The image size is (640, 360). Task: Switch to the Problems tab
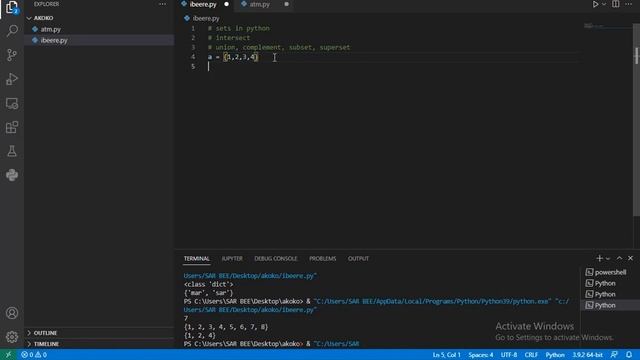pos(322,259)
